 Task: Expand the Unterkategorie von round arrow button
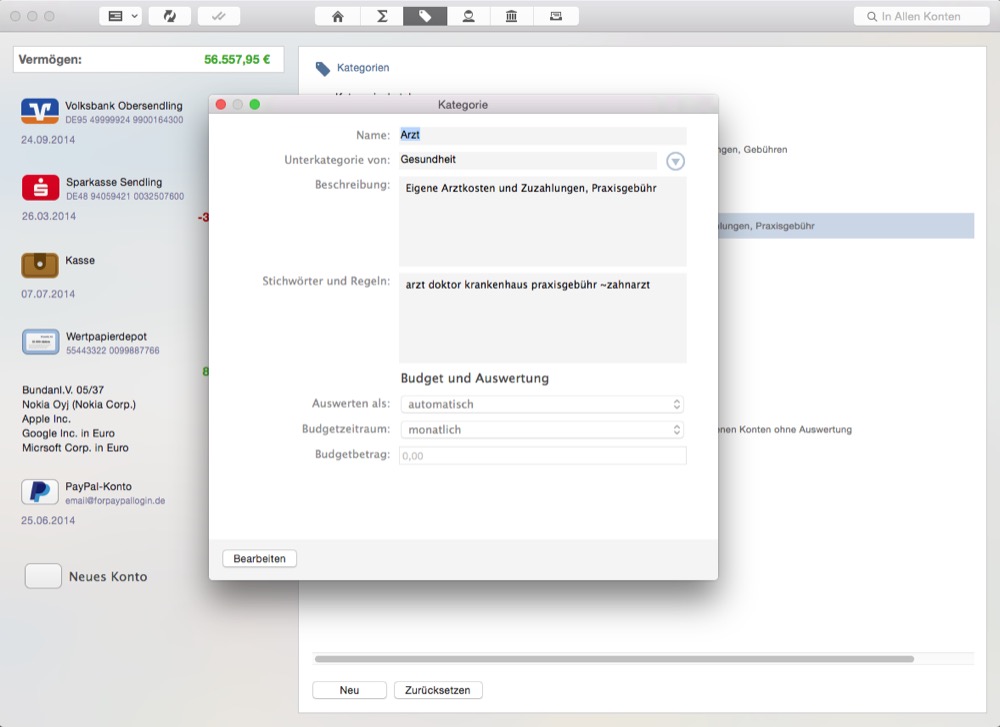point(675,161)
